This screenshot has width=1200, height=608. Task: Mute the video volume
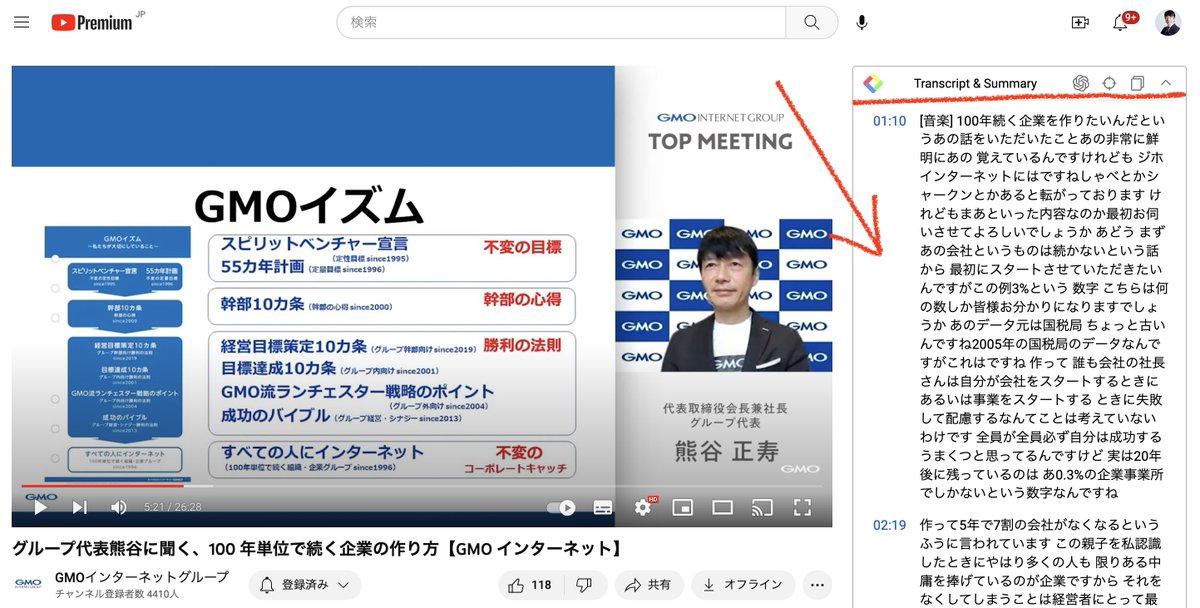(x=118, y=507)
